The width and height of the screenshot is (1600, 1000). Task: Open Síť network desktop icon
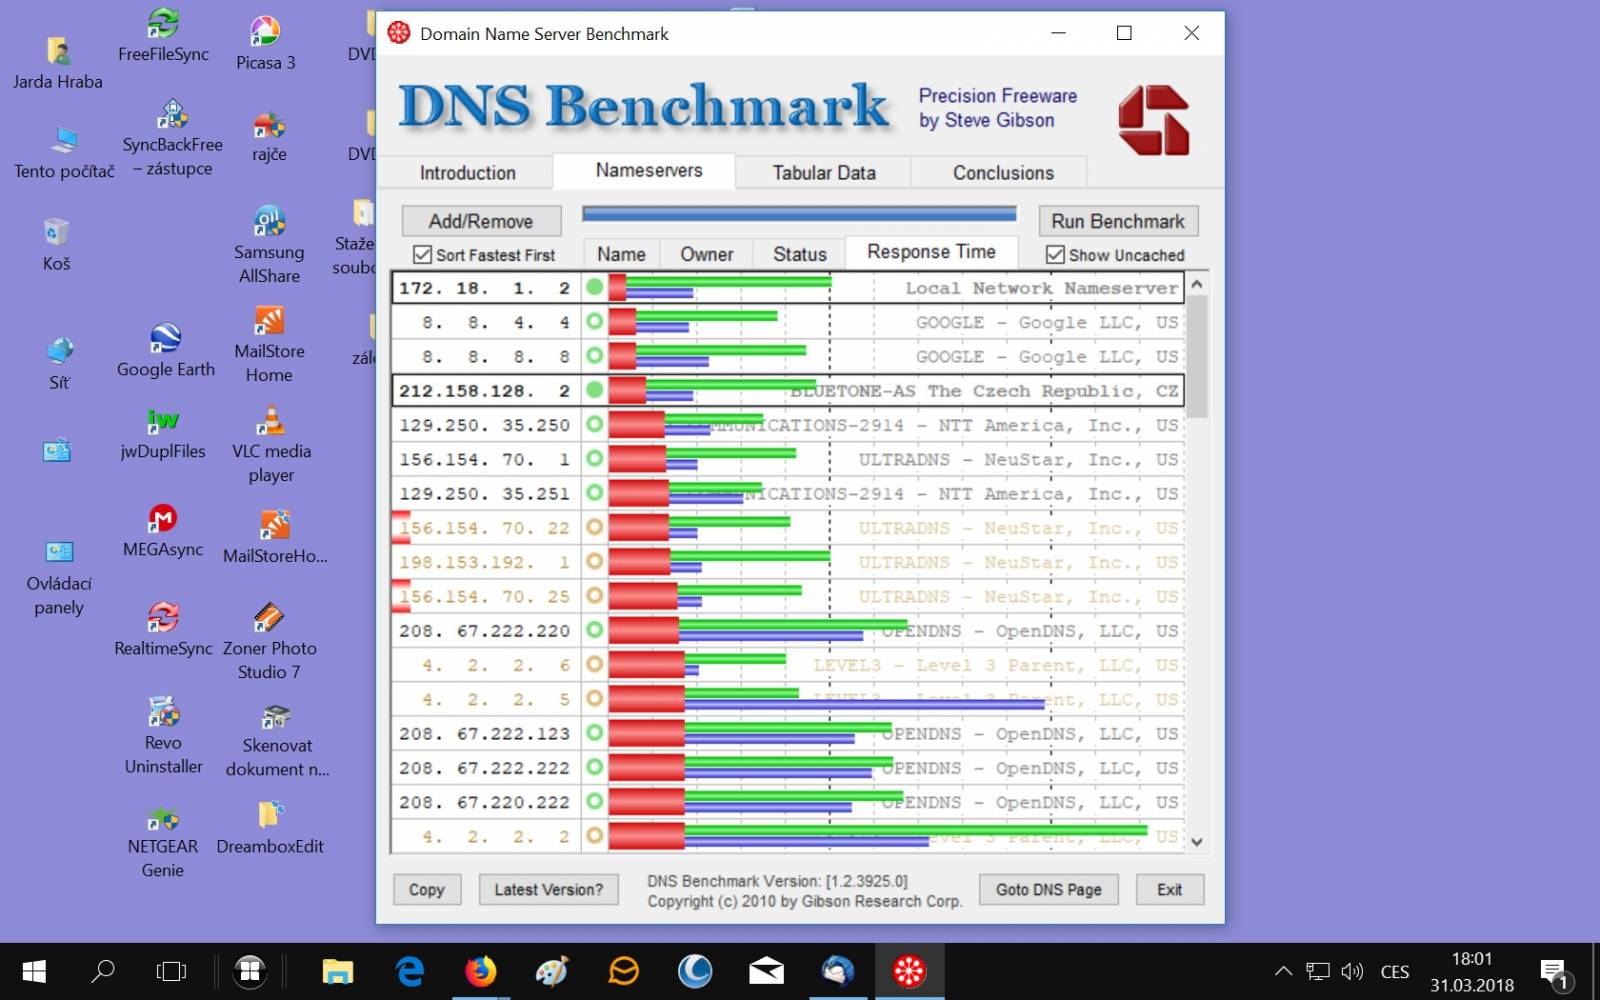(x=60, y=364)
